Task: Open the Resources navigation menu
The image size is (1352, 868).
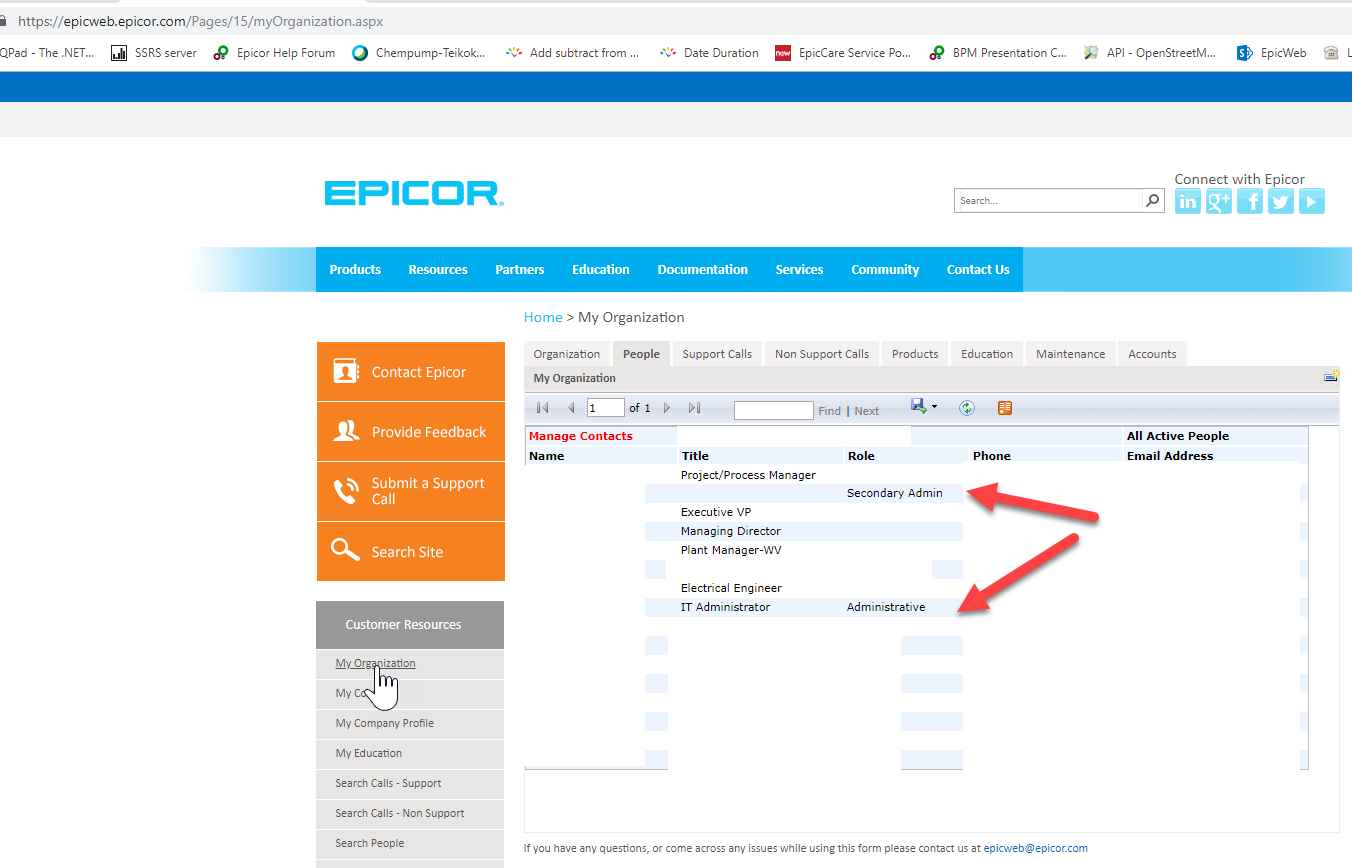Action: [438, 269]
